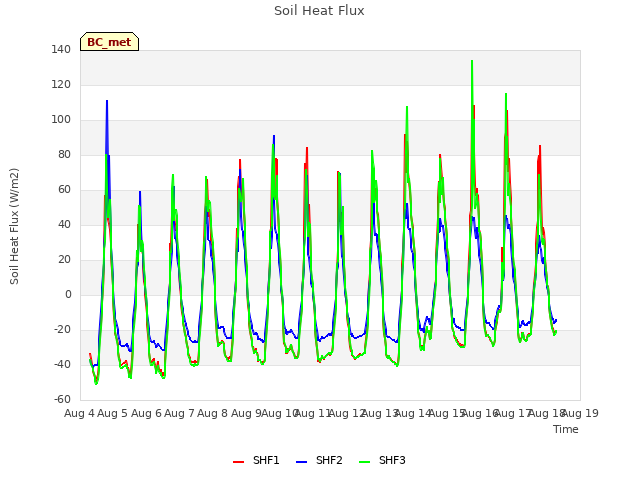Image resolution: width=640 pixels, height=480 pixels.
Task: Click the 0 y-axis tick label
Action: point(68,294)
